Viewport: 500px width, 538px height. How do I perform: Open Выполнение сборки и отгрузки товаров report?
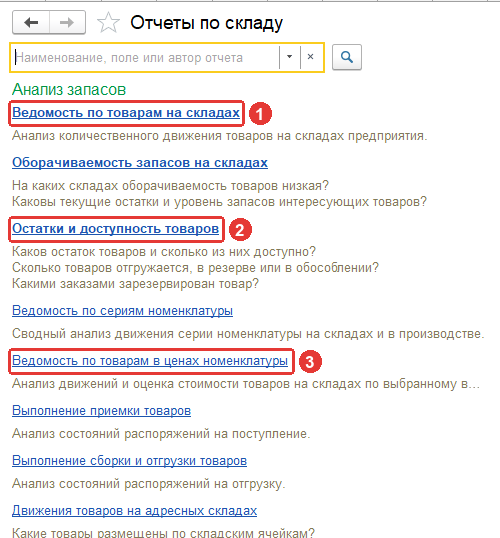[129, 460]
